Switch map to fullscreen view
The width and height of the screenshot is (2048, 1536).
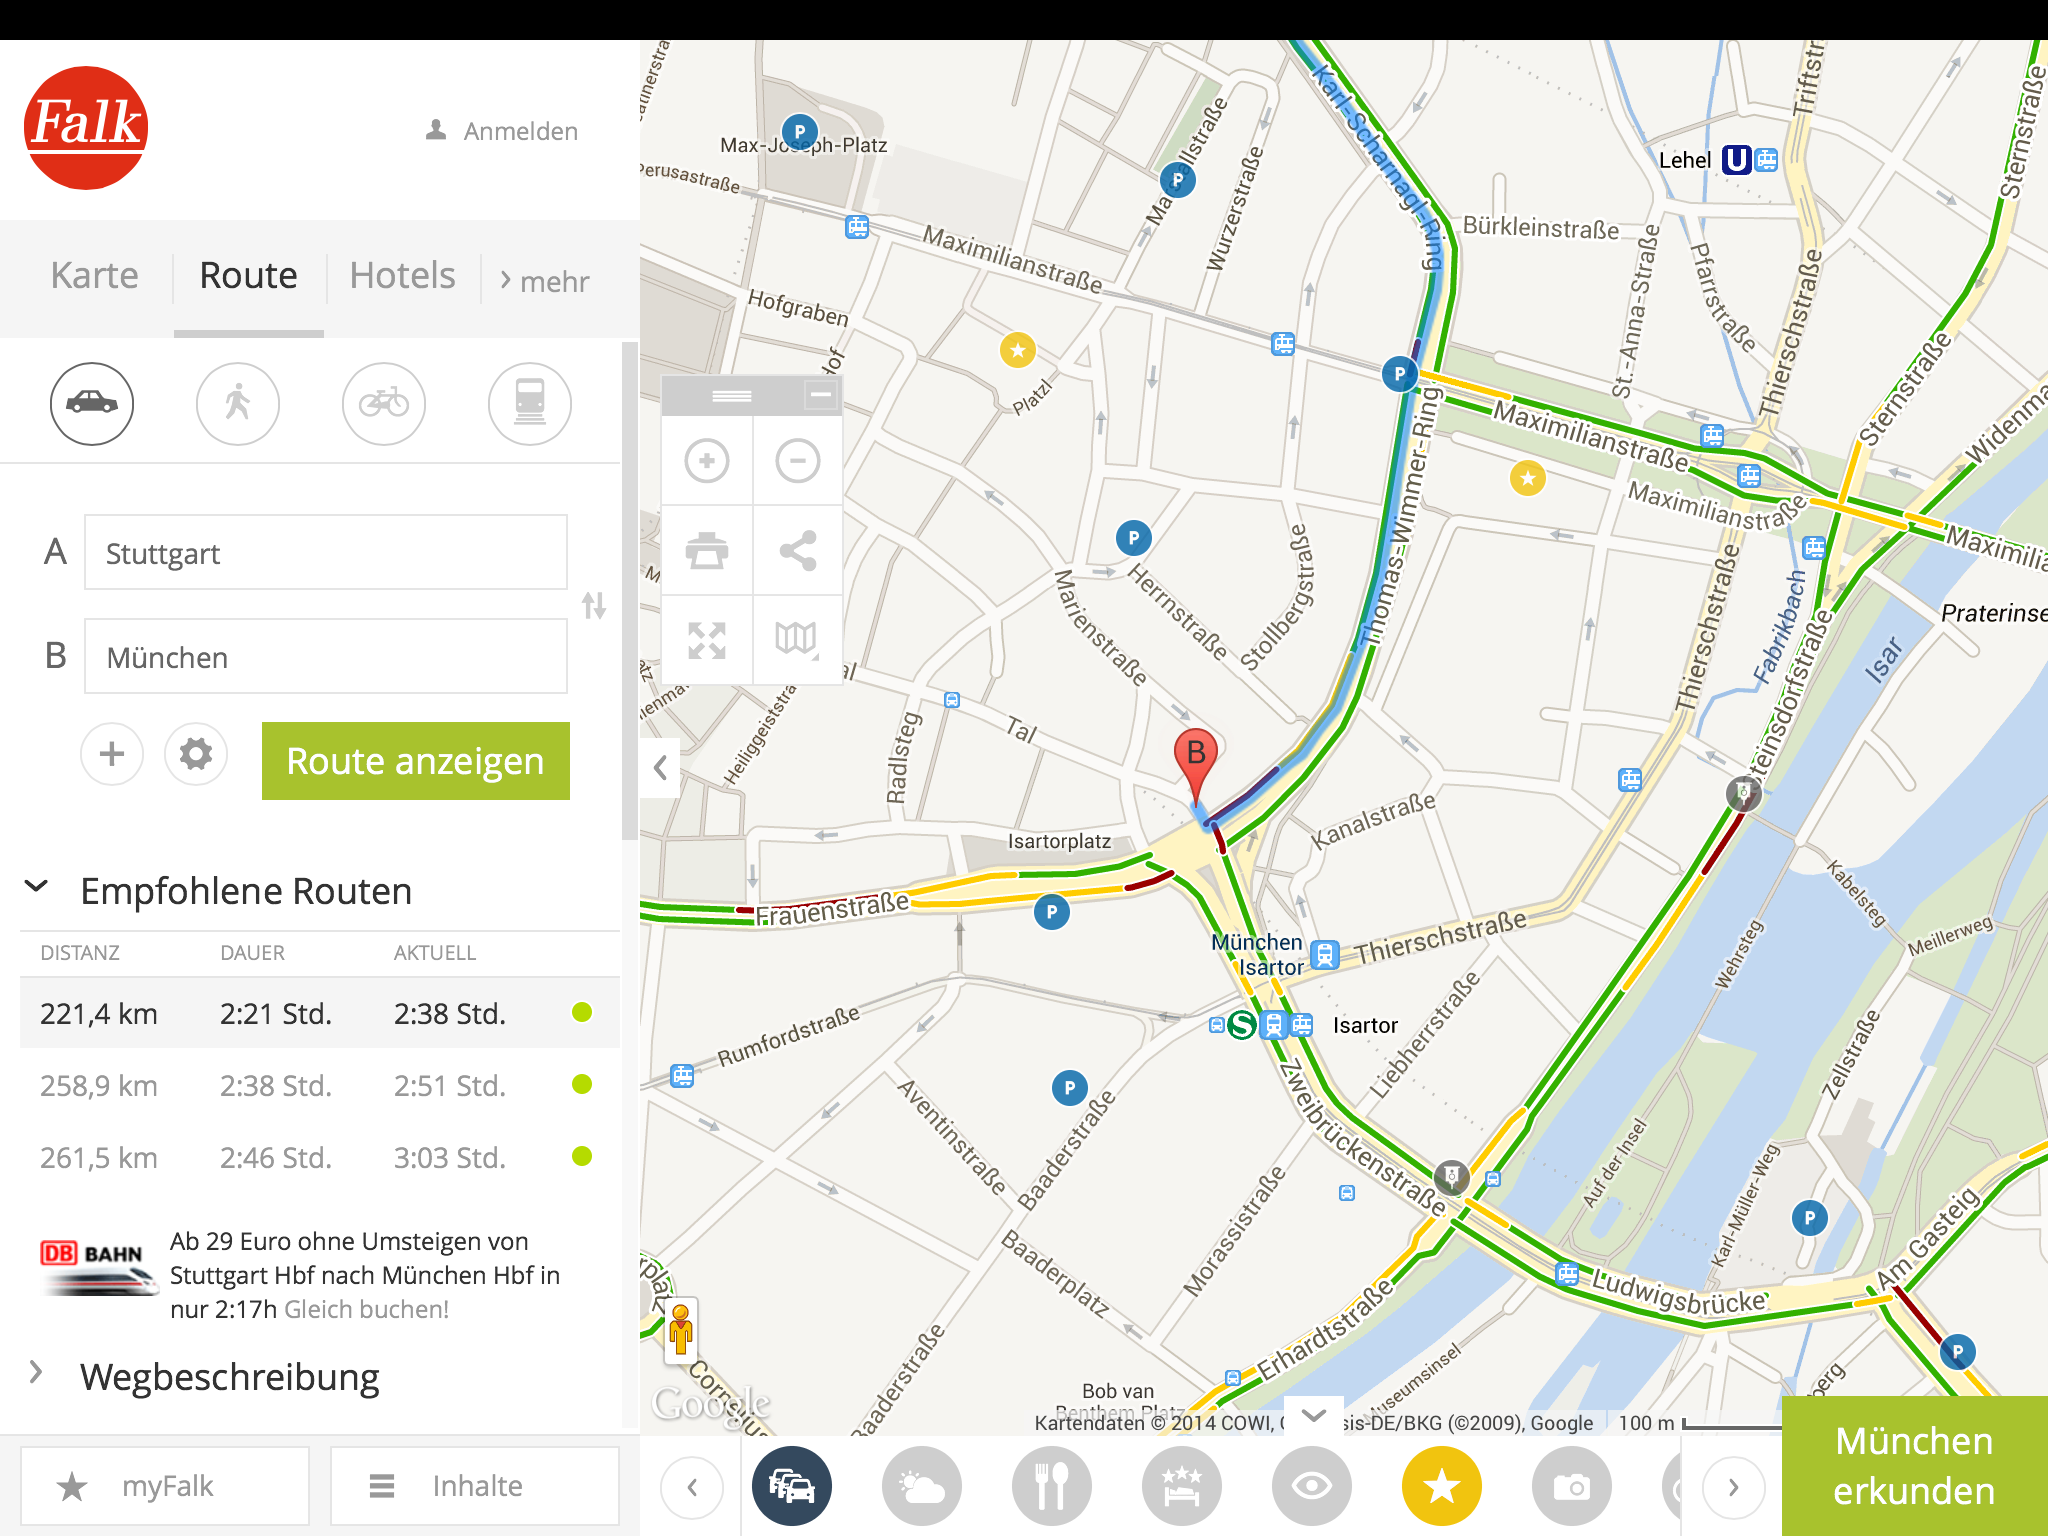coord(707,640)
